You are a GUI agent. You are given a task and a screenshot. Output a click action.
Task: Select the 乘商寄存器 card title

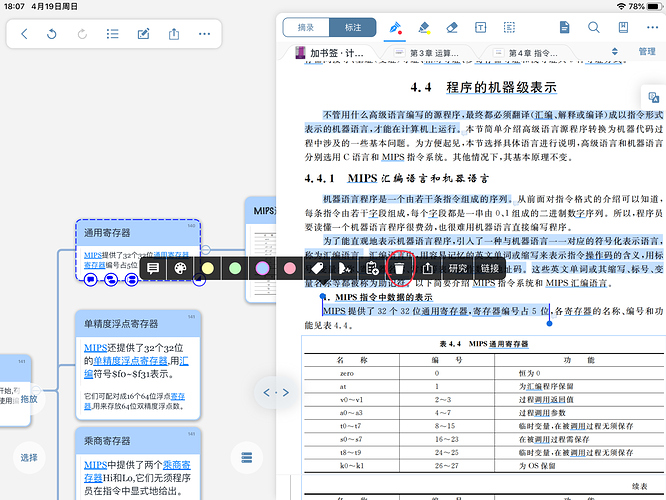pyautogui.click(x=107, y=441)
